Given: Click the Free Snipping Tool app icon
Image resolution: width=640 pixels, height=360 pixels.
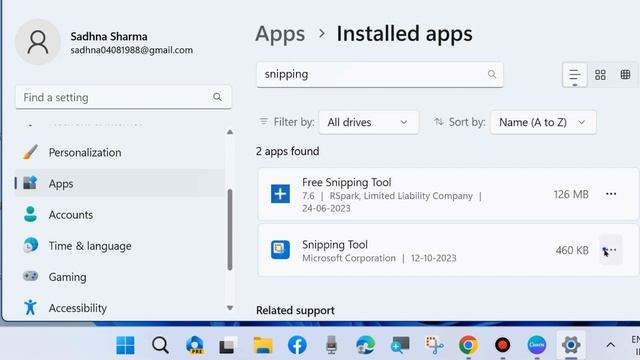Looking at the screenshot, I should tap(280, 194).
